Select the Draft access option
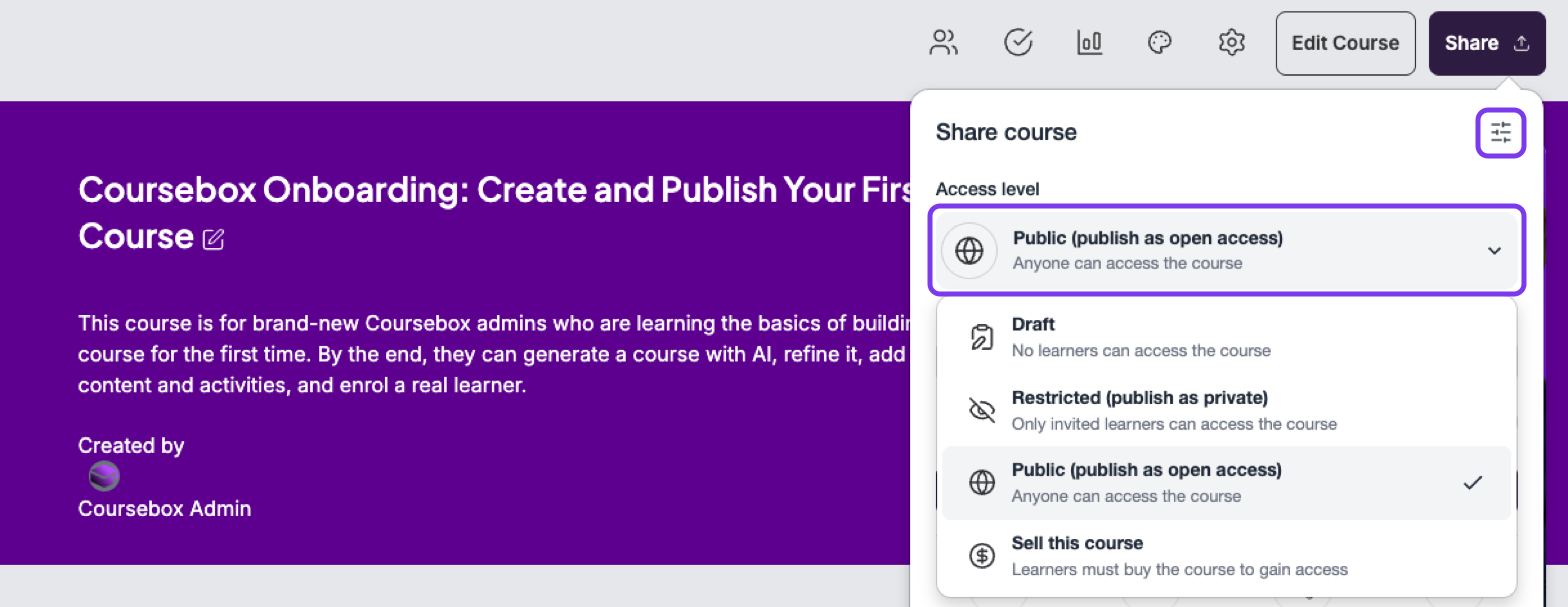Image resolution: width=1568 pixels, height=607 pixels. click(x=1226, y=337)
